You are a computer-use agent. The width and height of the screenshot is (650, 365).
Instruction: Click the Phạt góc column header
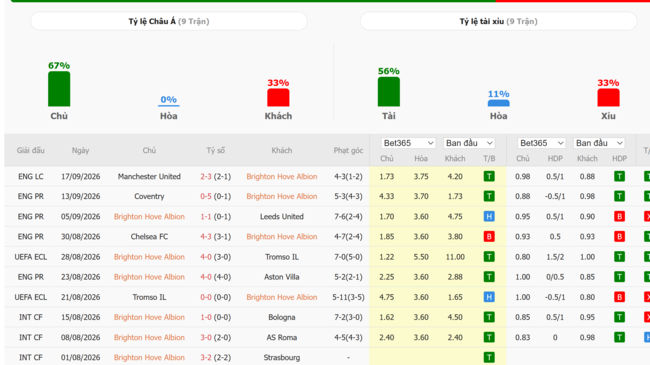[348, 150]
